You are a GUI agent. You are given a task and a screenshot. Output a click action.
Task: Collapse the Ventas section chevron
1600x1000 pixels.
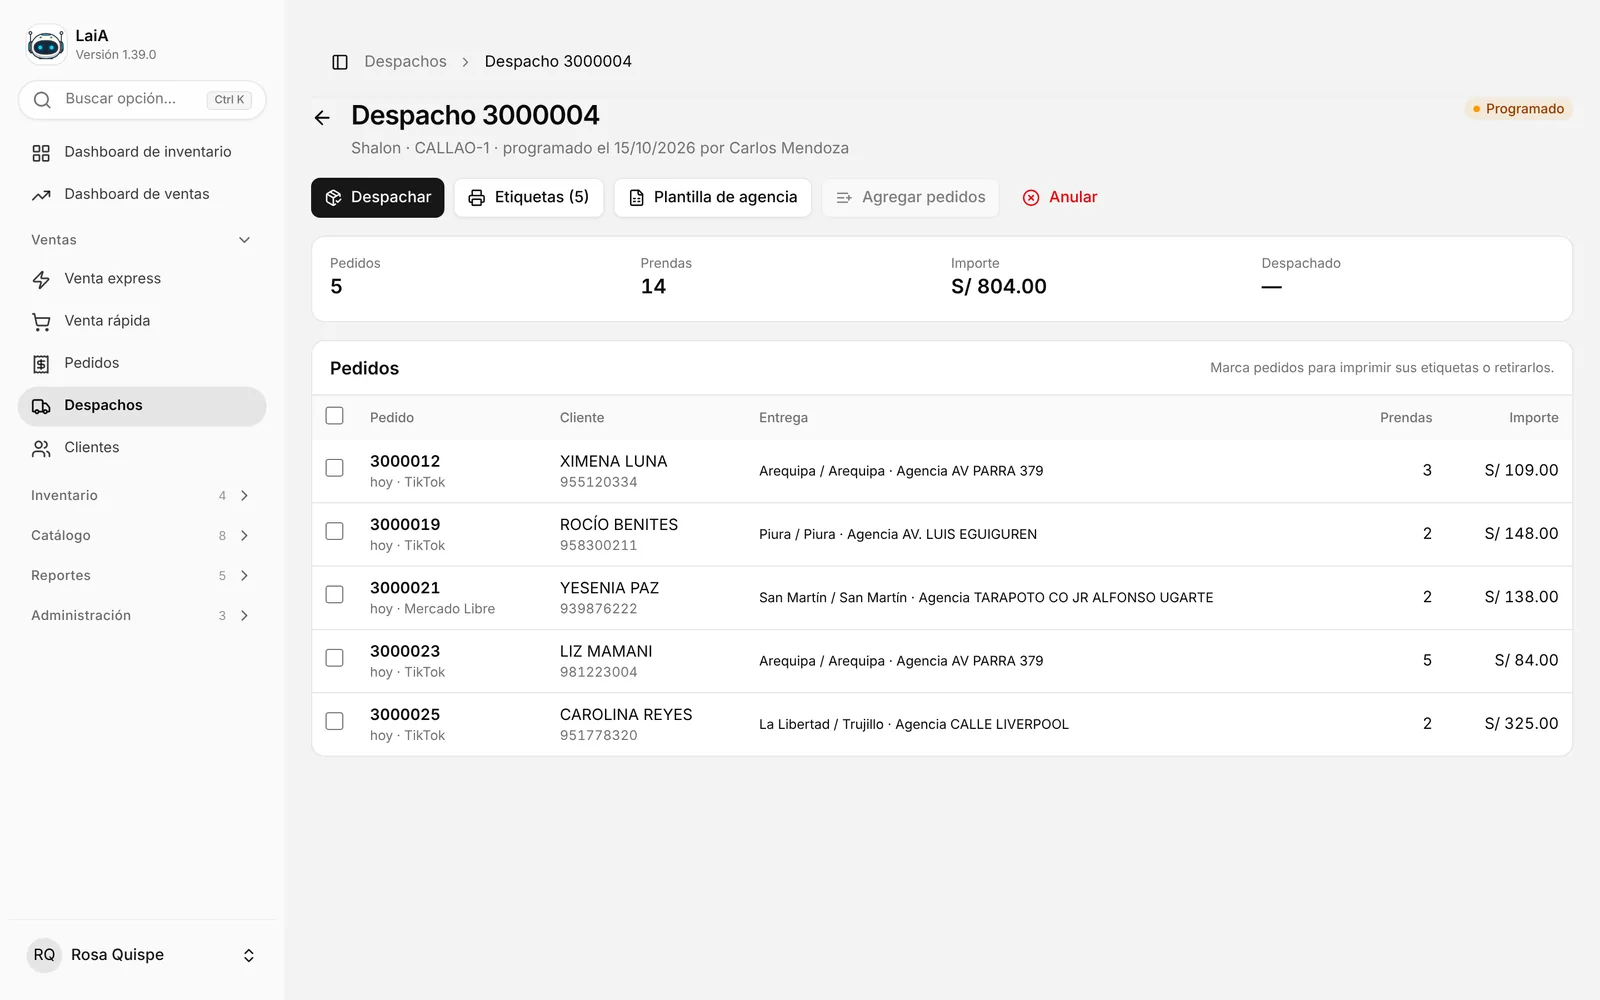(244, 240)
